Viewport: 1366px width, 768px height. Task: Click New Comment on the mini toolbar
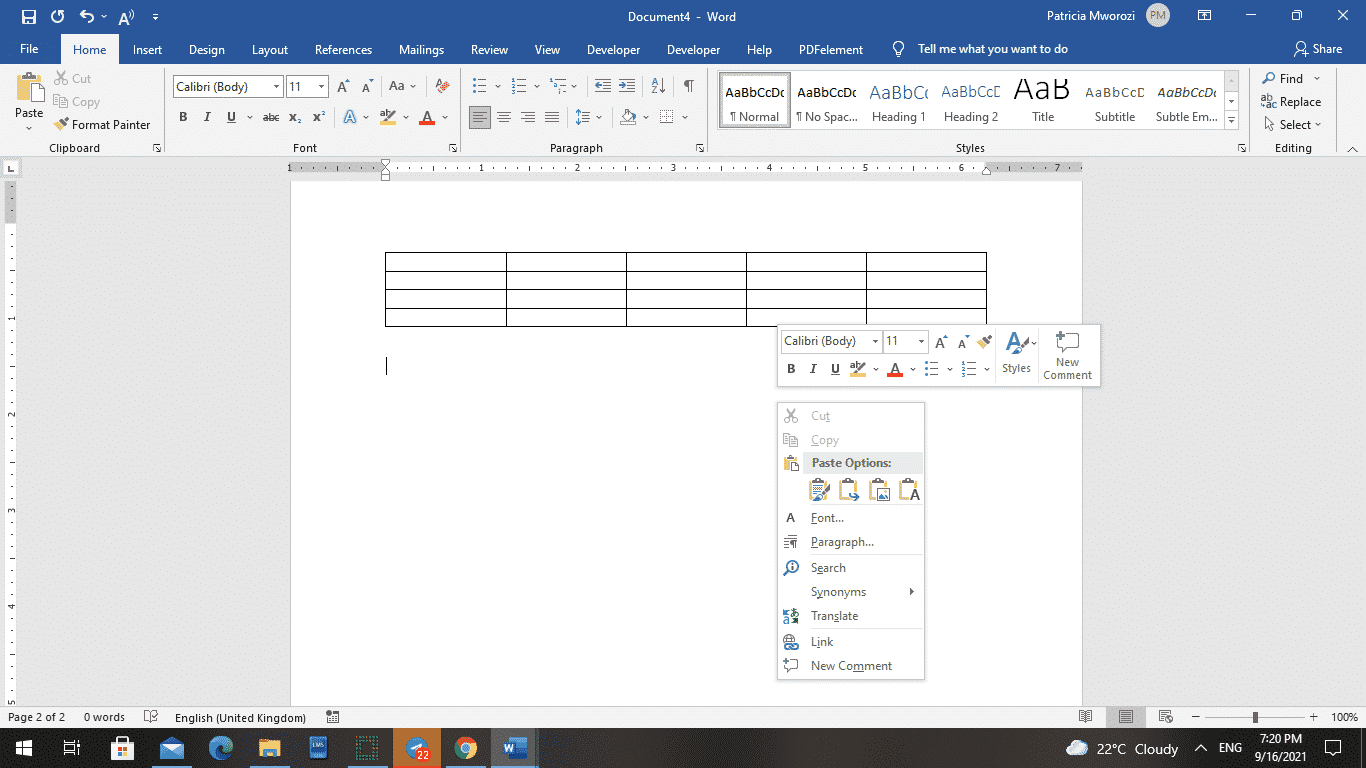click(x=1067, y=355)
